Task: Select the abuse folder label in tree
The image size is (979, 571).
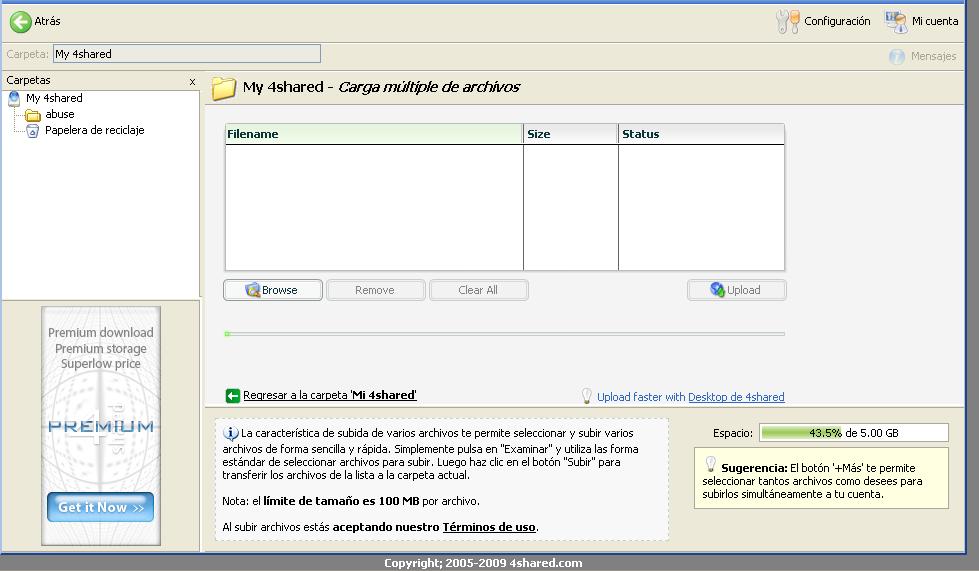Action: click(x=60, y=114)
